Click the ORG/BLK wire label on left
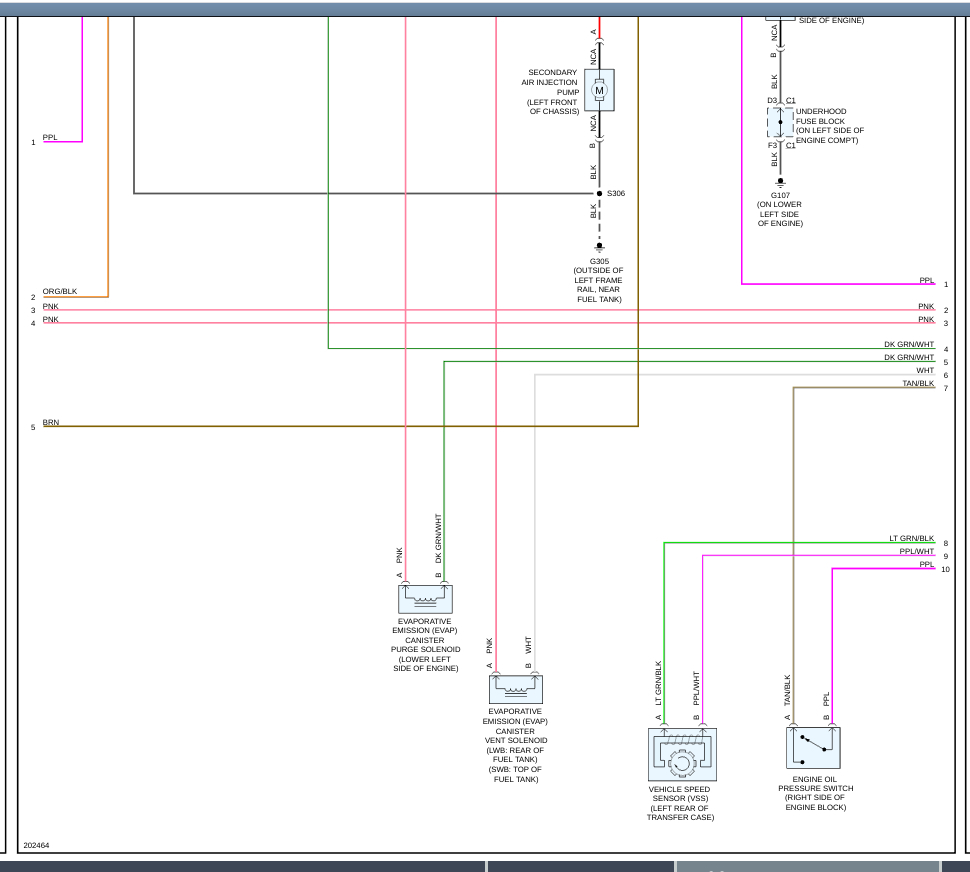Screen dimensions: 970x872 (59, 292)
